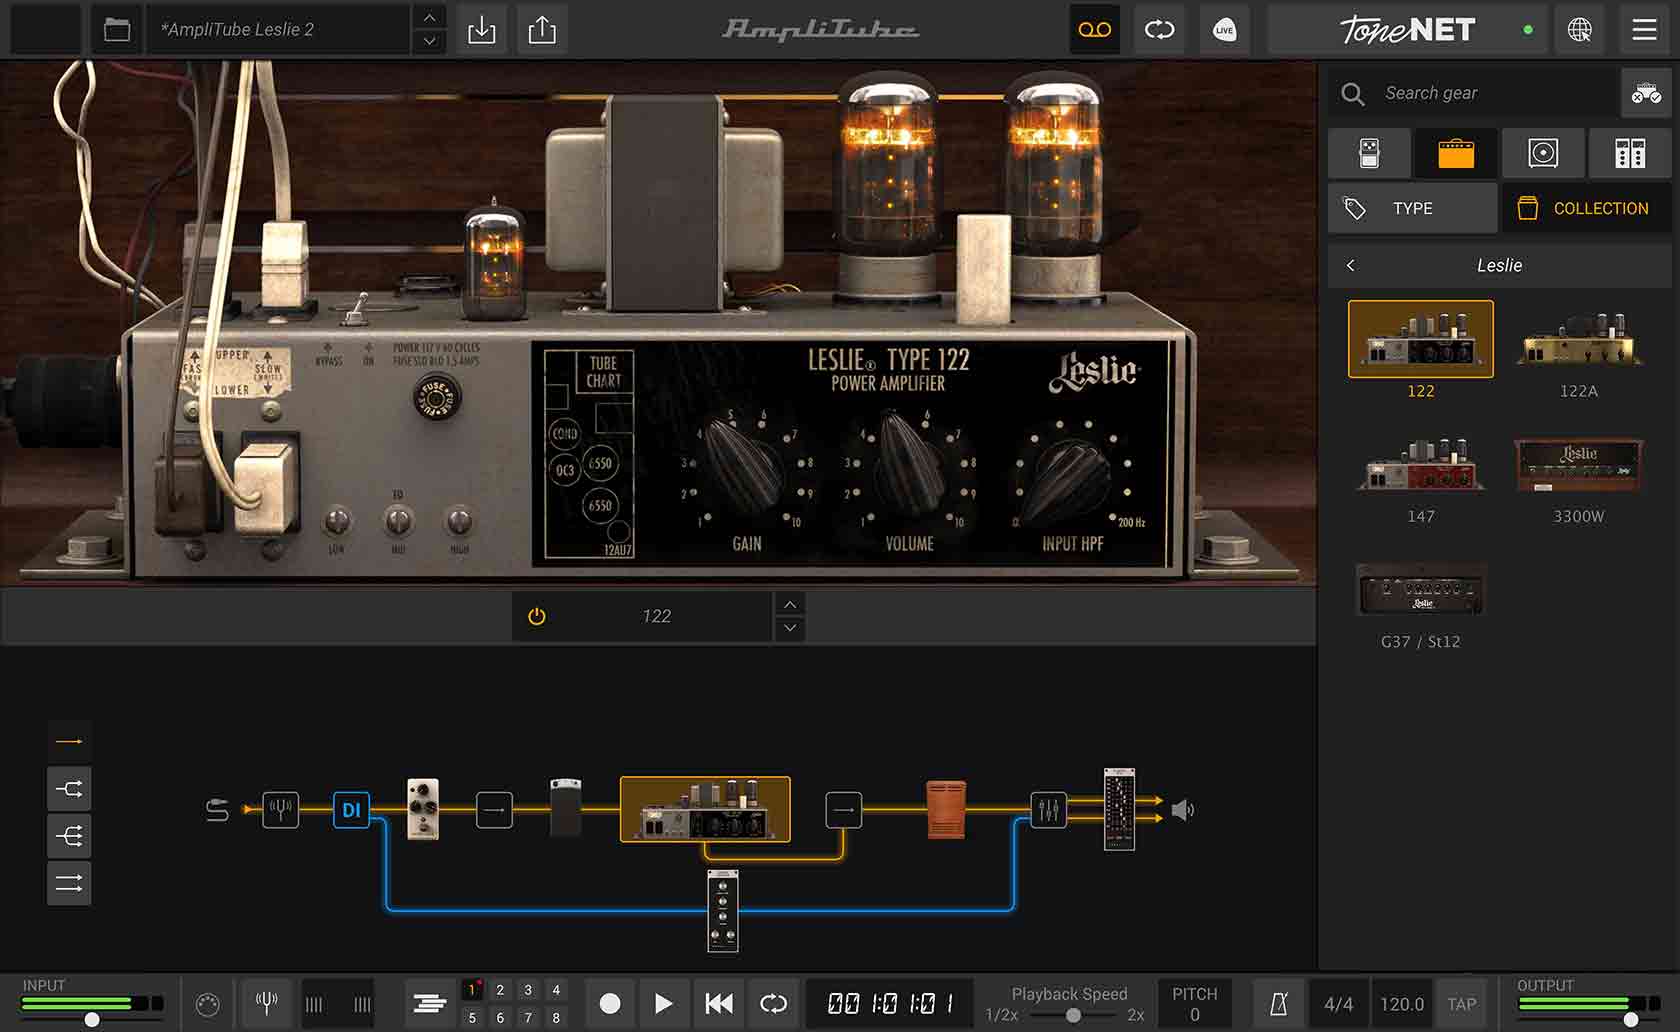Switch to the amplifier gear tab

point(1456,153)
